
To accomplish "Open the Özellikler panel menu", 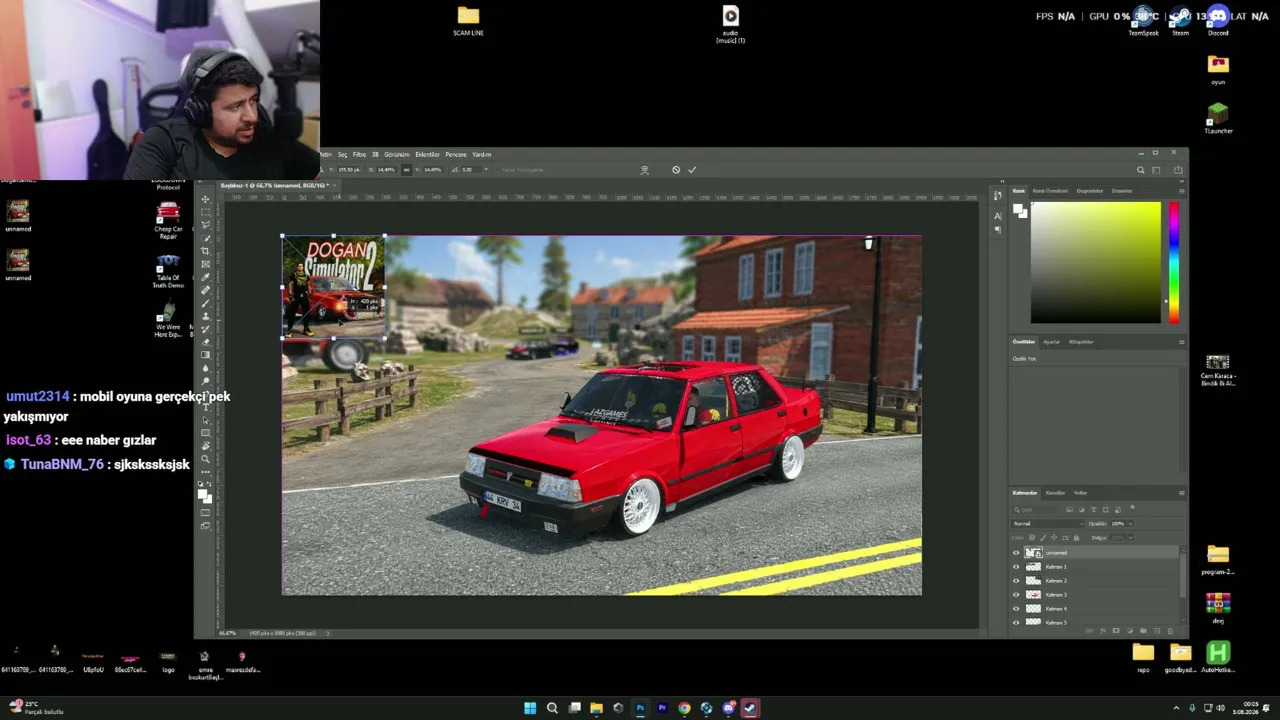I will (1181, 342).
